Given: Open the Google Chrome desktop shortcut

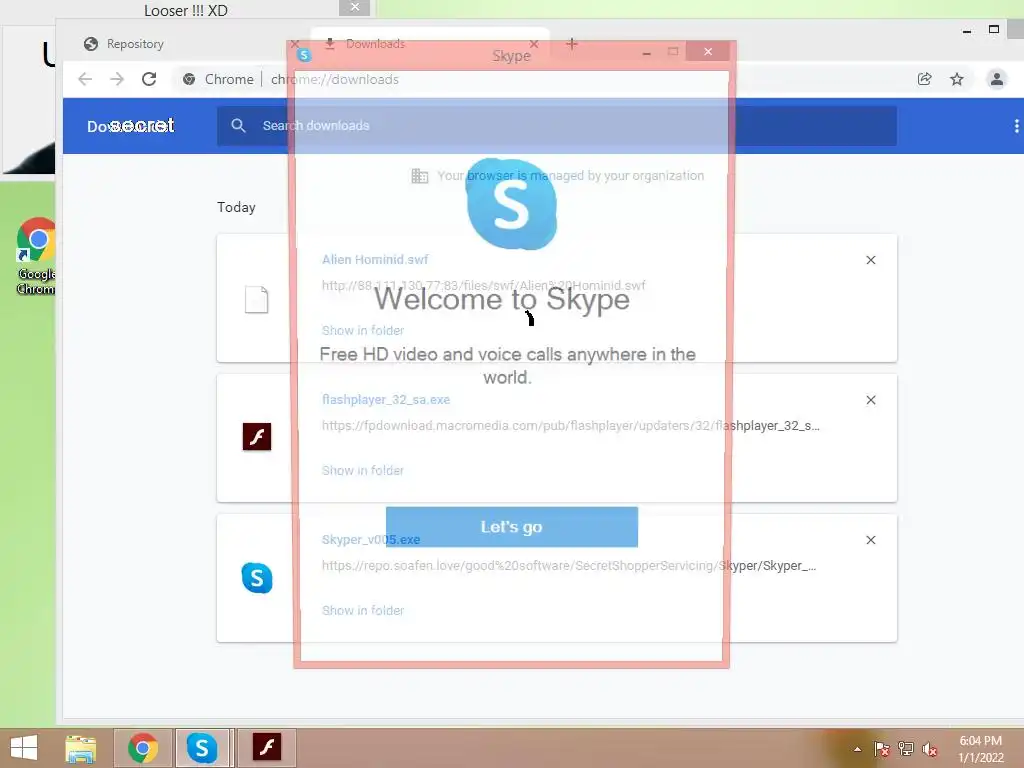Looking at the screenshot, I should pyautogui.click(x=36, y=255).
